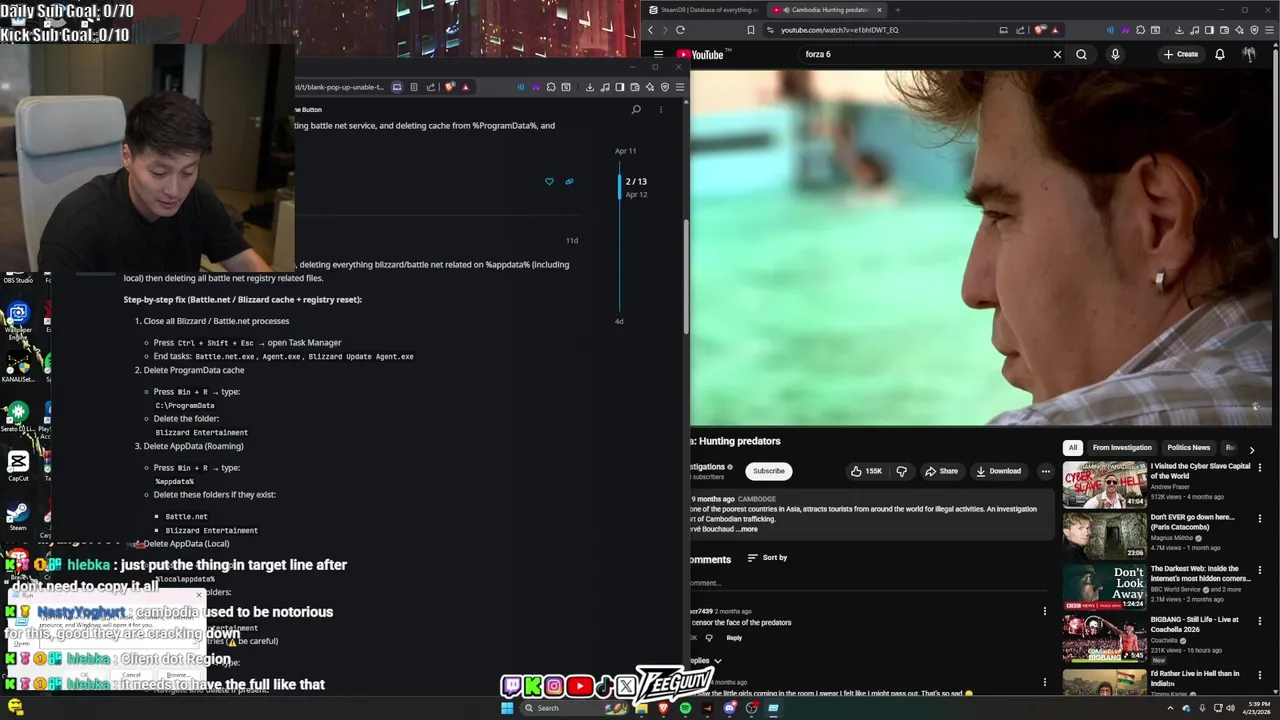
Task: Open comment options for the 'censor the face' comment
Action: click(x=1045, y=611)
